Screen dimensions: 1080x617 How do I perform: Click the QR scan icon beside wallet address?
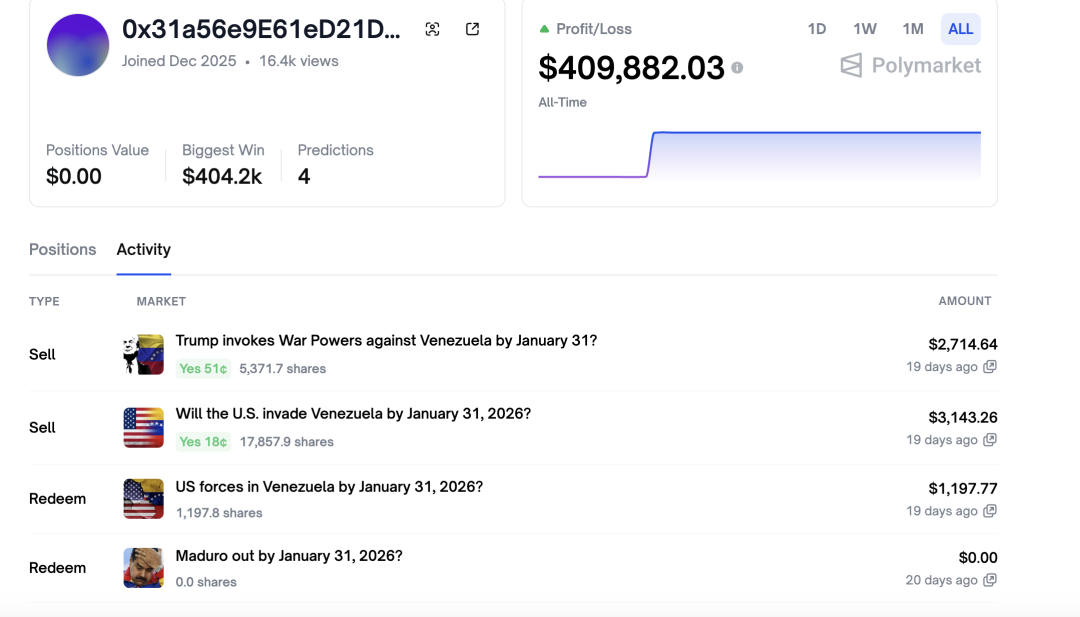(432, 29)
